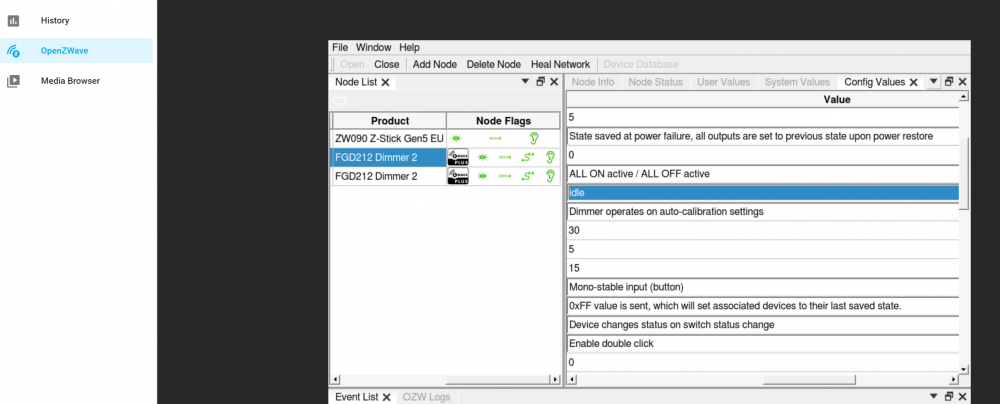Viewport: 1000px width, 404px height.
Task: Click the OpenZWave sidebar icon
Action: (14, 50)
